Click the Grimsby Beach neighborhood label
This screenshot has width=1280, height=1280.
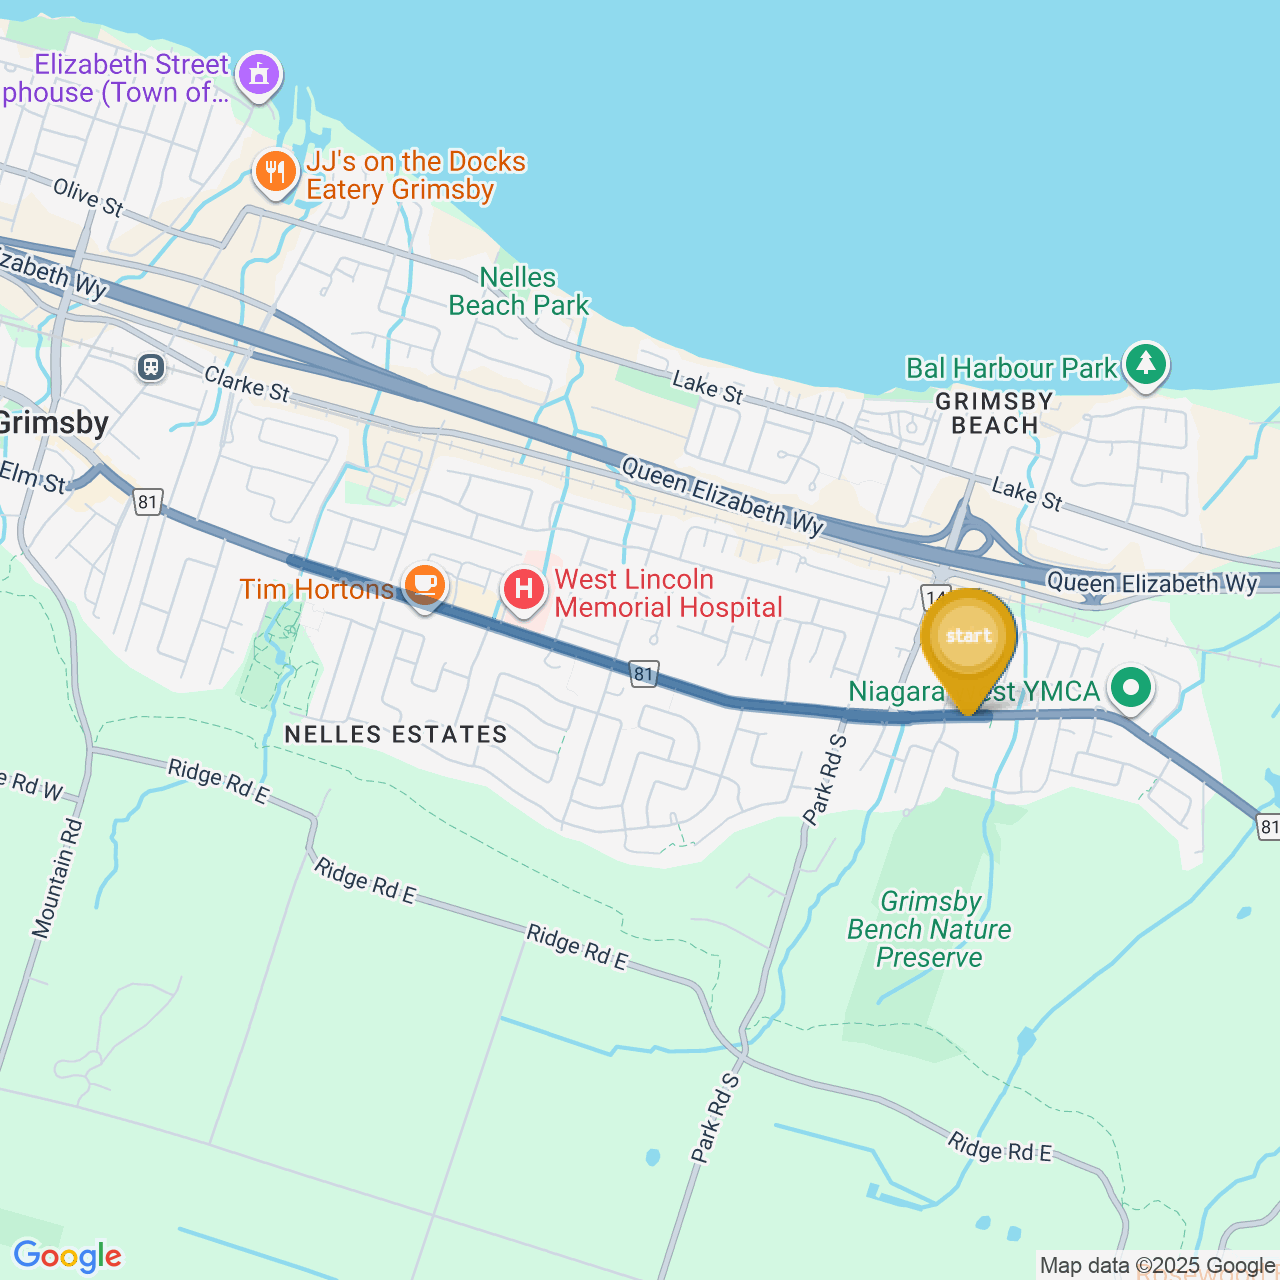(x=994, y=413)
